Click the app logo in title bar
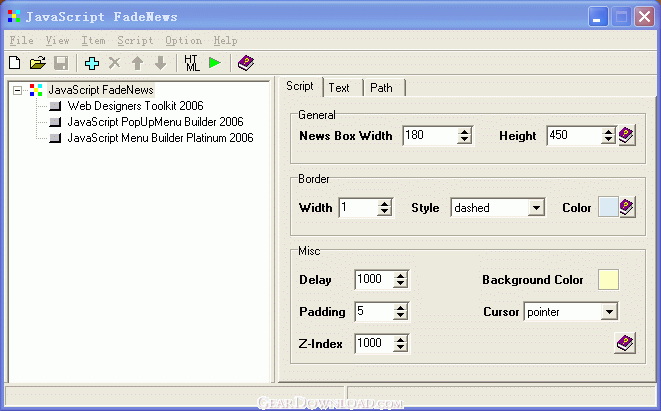The image size is (661, 411). pyautogui.click(x=14, y=16)
